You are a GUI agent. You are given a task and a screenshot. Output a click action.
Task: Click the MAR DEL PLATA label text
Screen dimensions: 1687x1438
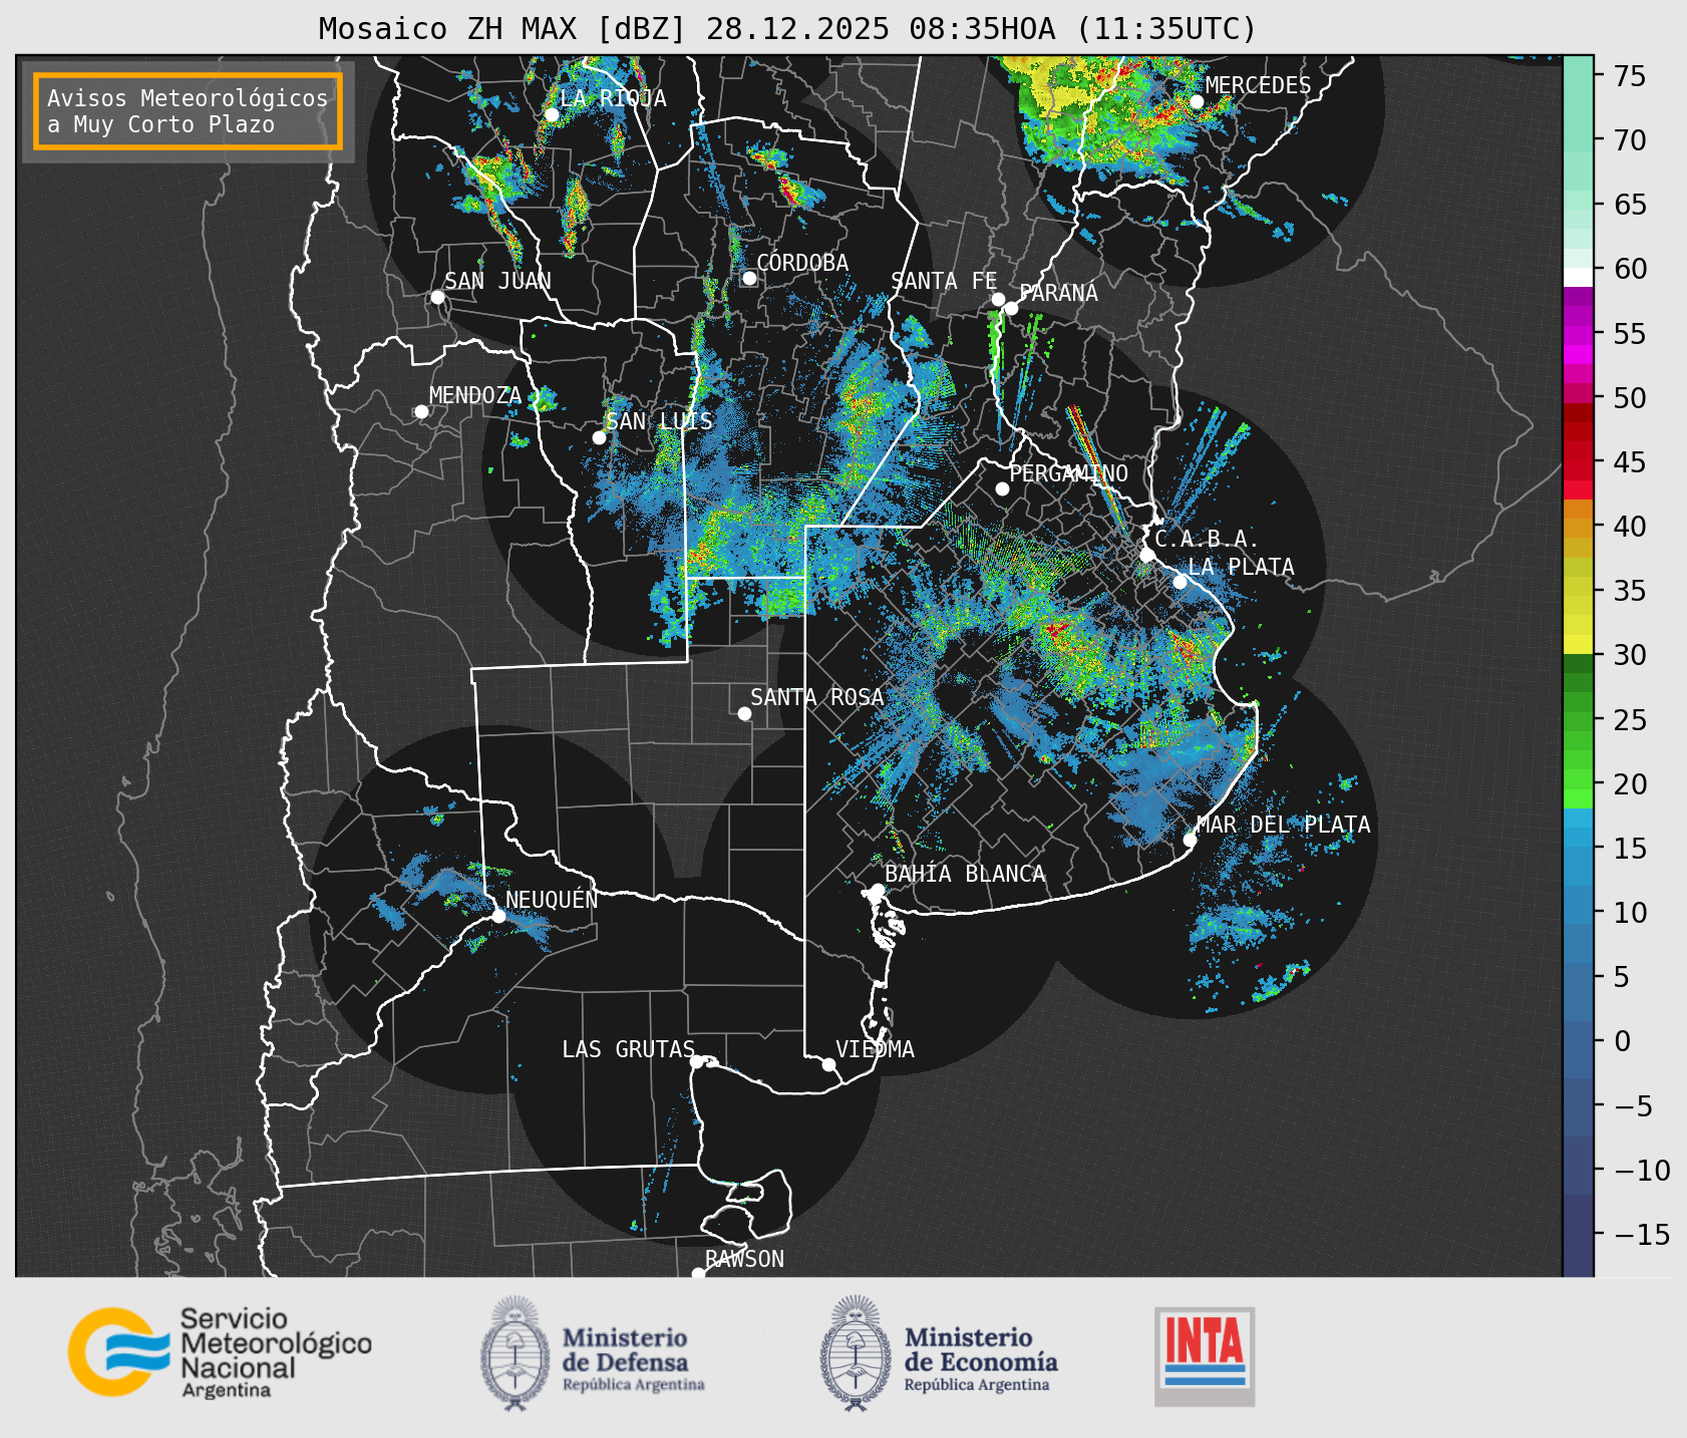pyautogui.click(x=1283, y=825)
